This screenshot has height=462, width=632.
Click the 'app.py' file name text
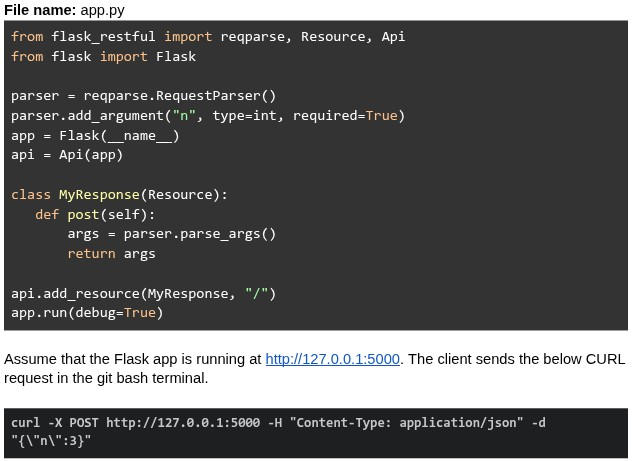pos(102,10)
